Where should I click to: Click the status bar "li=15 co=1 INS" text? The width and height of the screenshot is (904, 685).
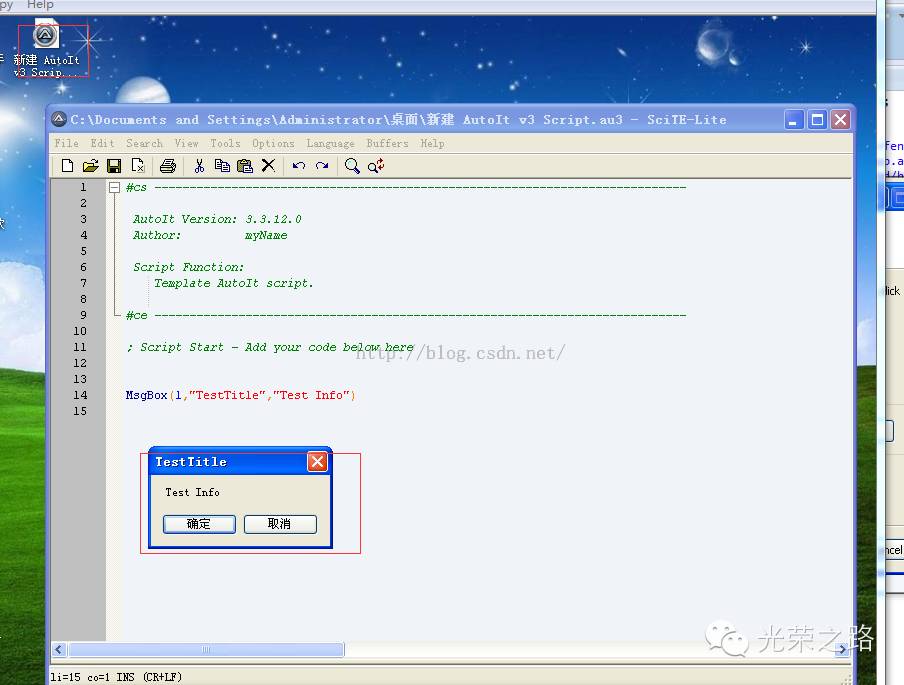pyautogui.click(x=92, y=677)
